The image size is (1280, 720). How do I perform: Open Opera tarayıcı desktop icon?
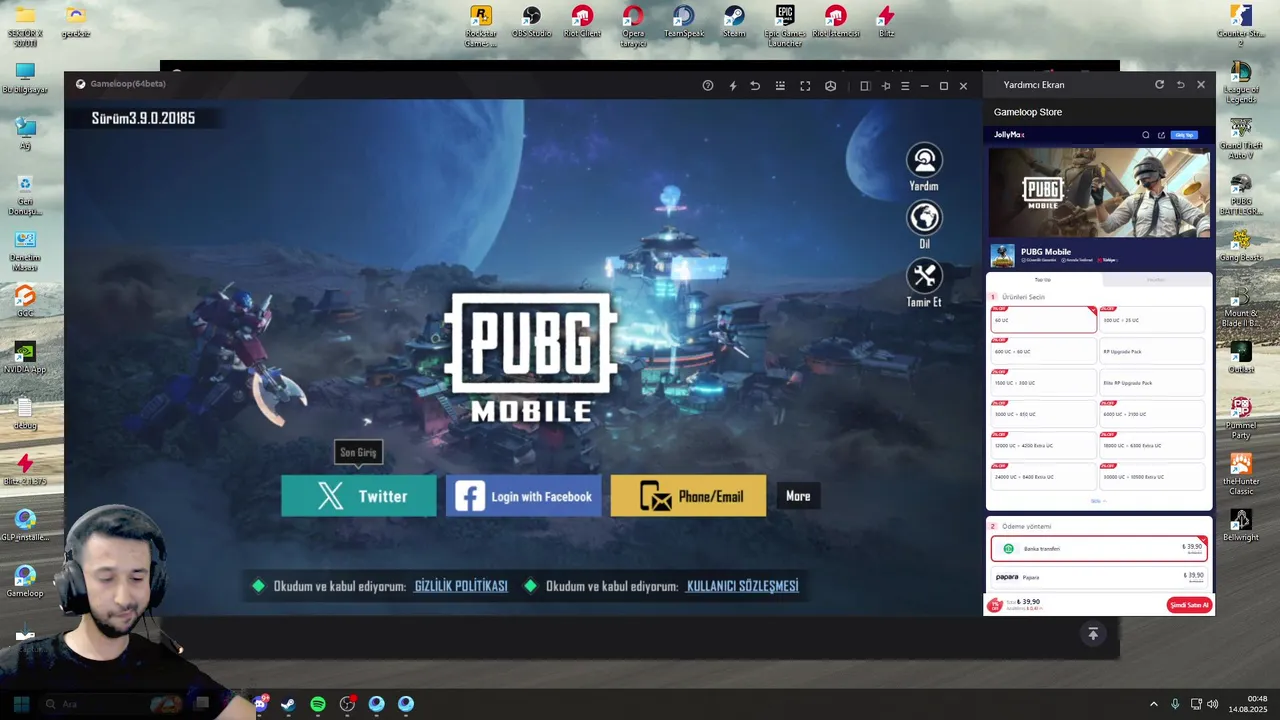point(633,25)
